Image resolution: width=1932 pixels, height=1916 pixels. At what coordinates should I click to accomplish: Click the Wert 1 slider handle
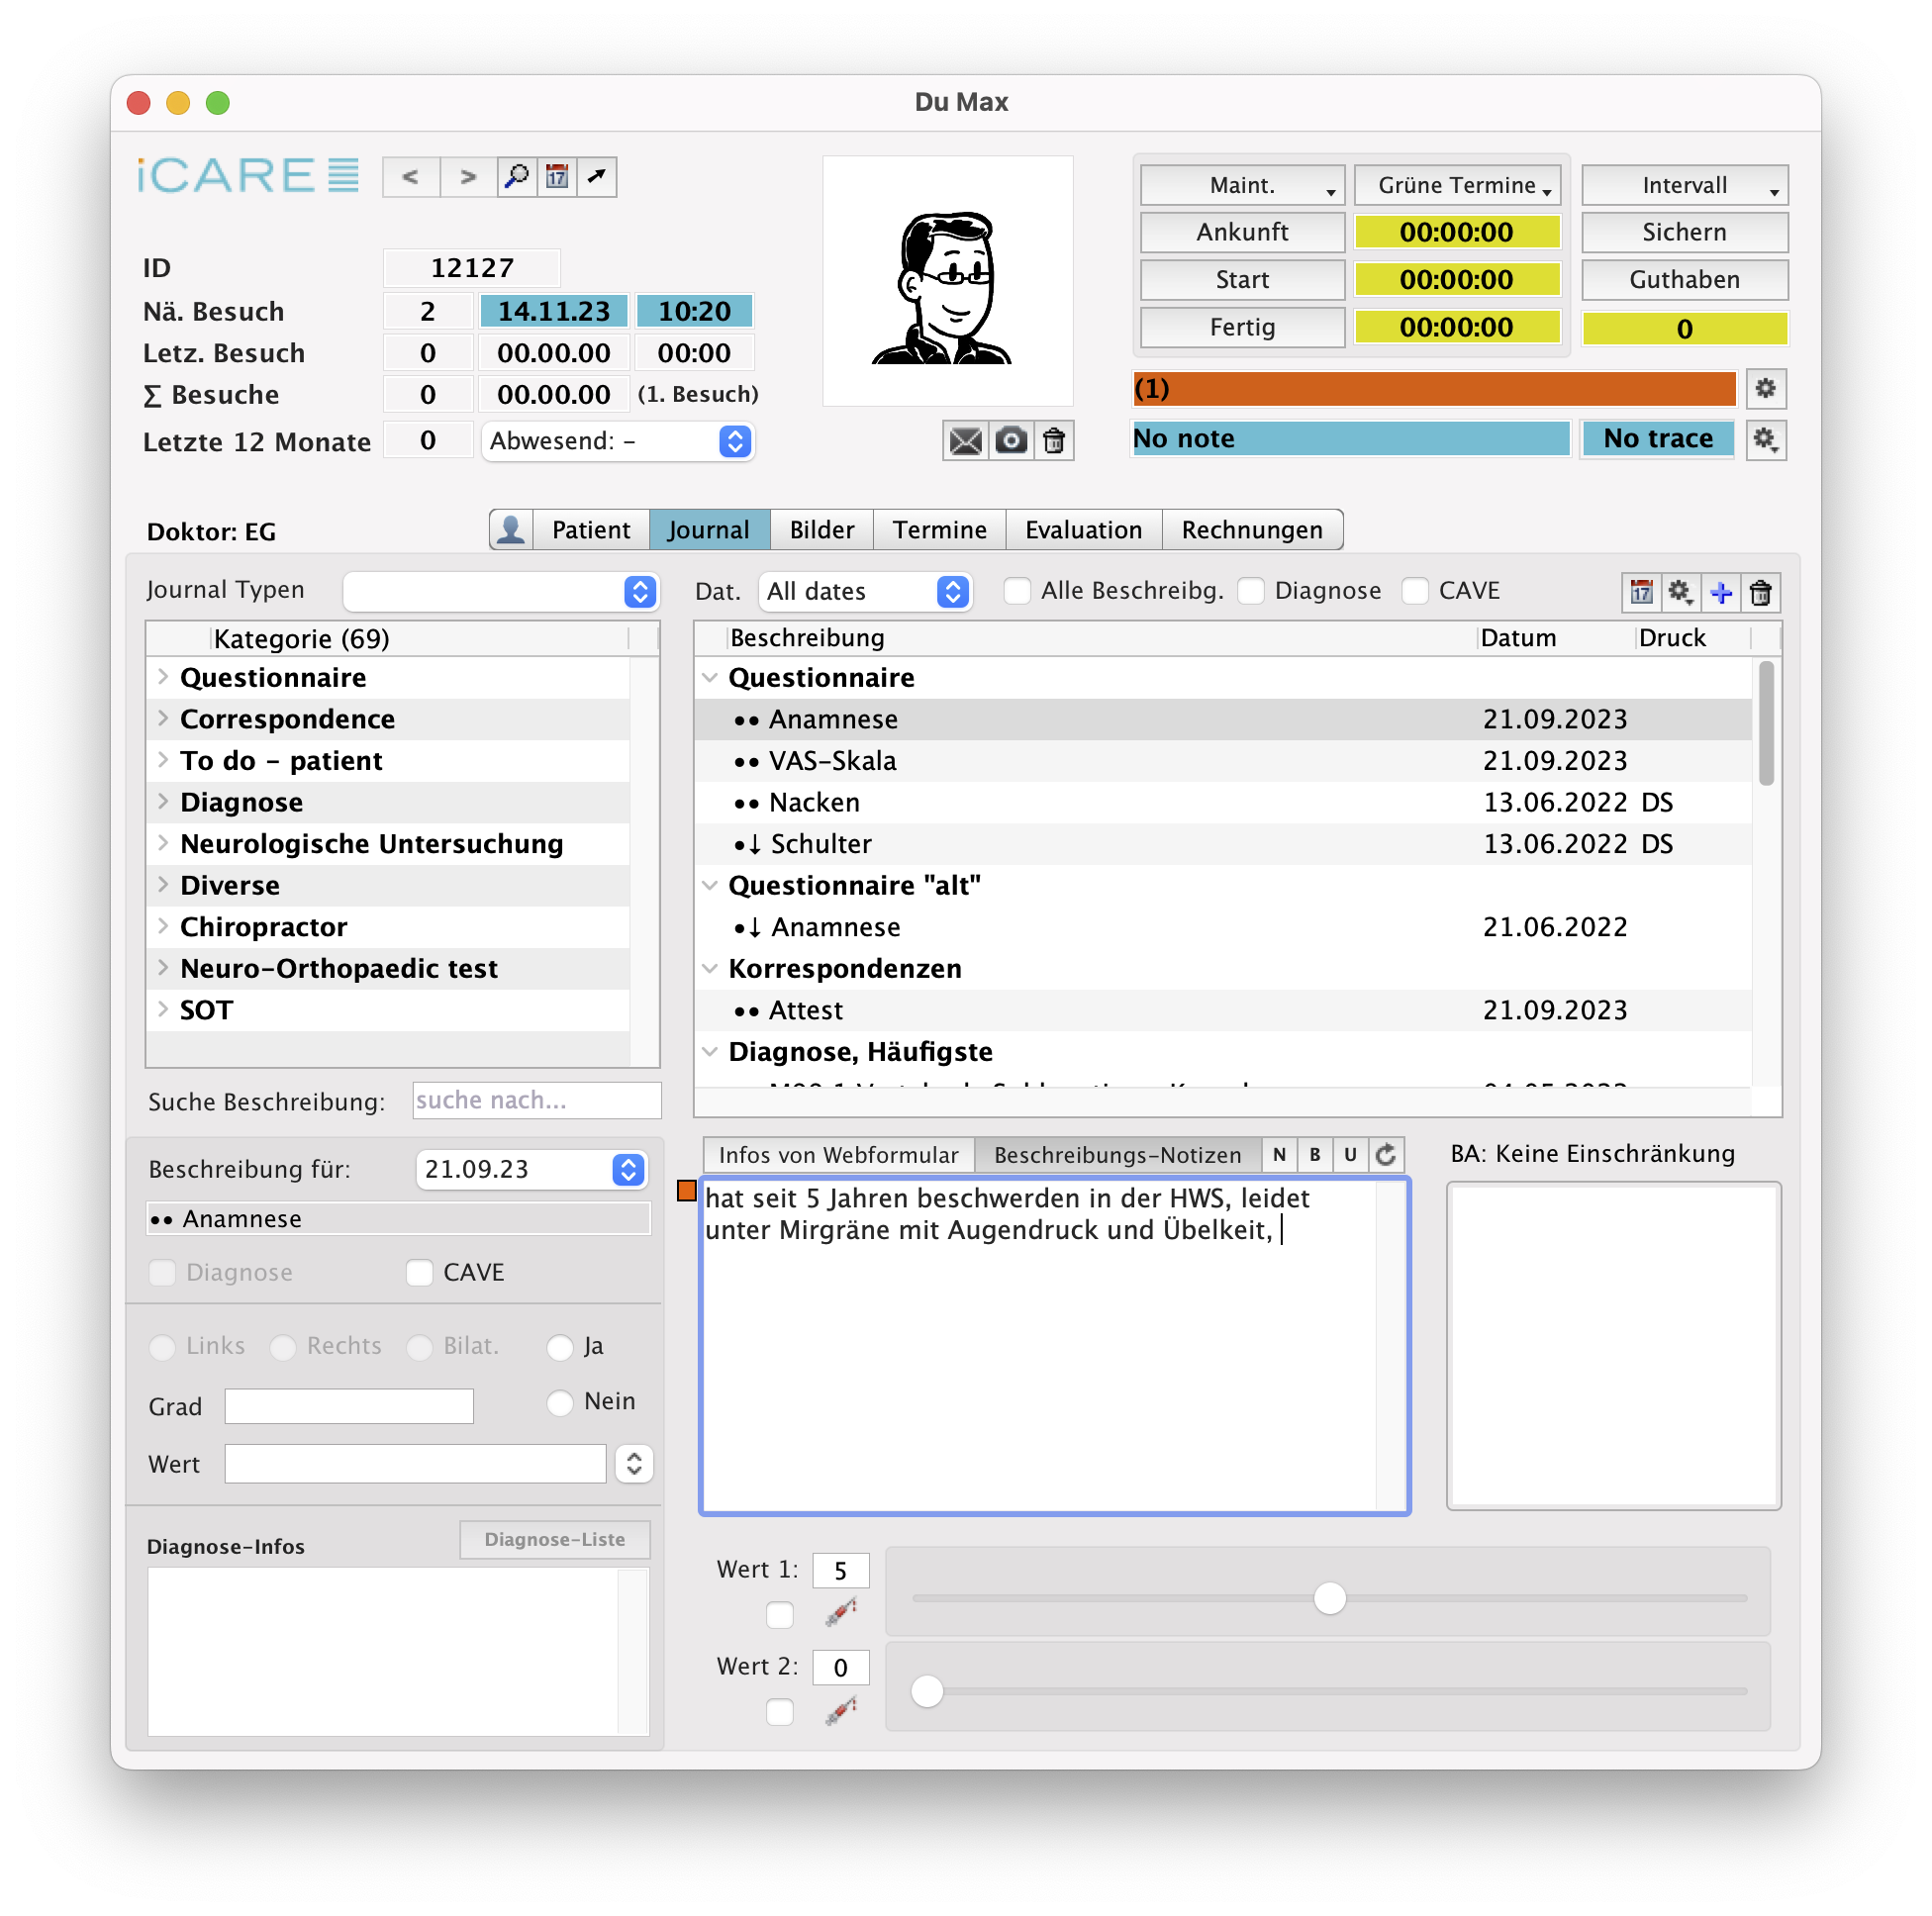pos(1329,1598)
